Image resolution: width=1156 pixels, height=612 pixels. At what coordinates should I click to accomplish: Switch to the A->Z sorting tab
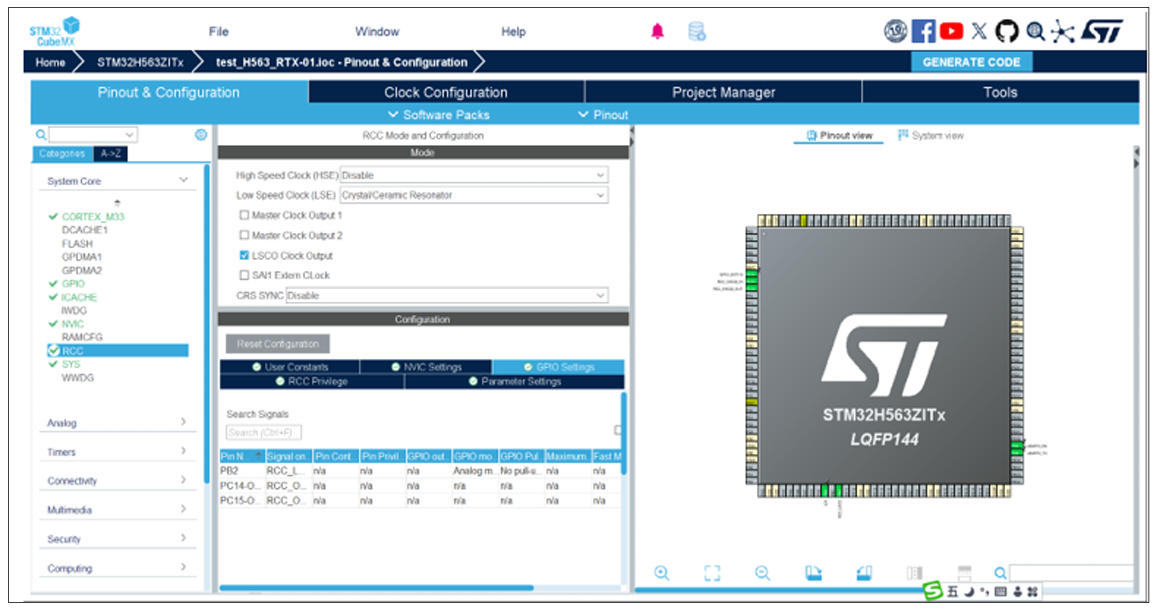[111, 153]
